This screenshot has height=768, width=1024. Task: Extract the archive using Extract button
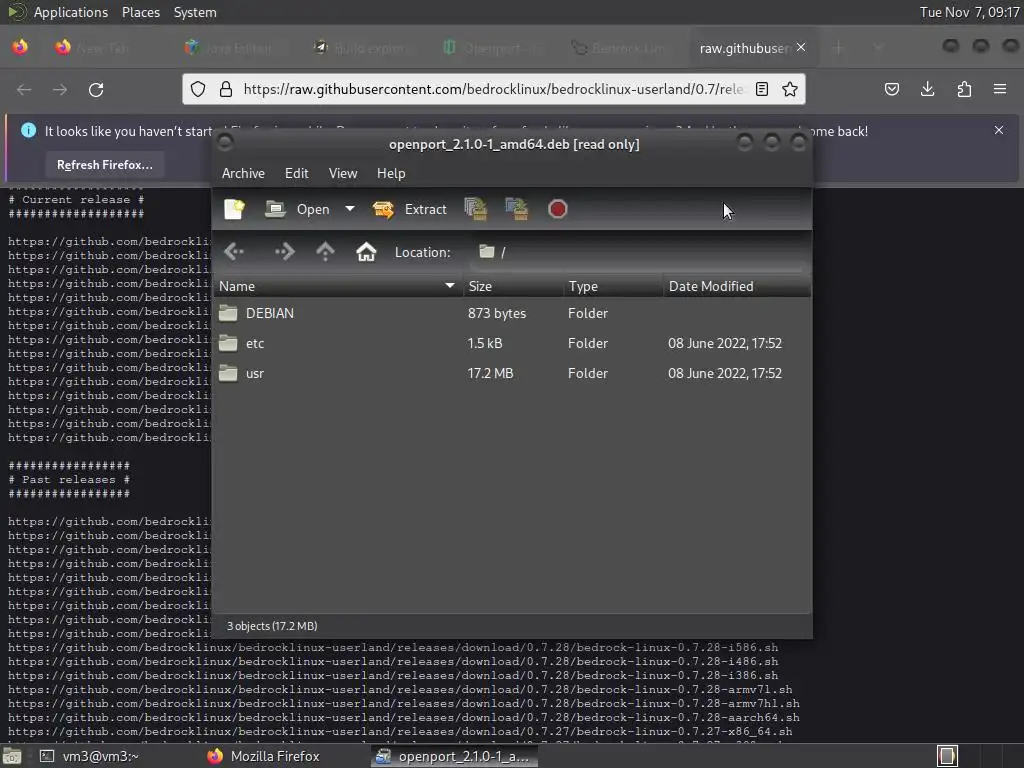tap(409, 209)
